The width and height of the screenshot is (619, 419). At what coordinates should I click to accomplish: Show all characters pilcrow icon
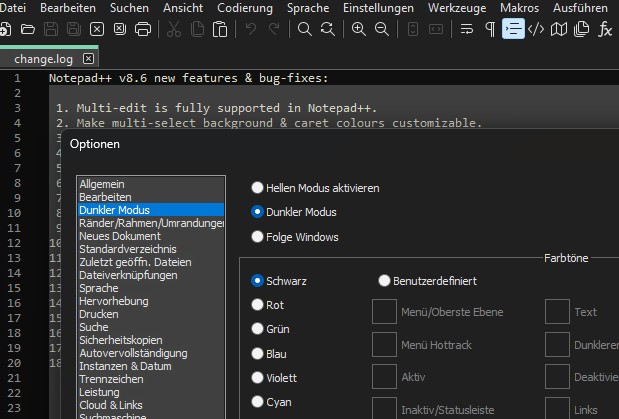[x=490, y=28]
